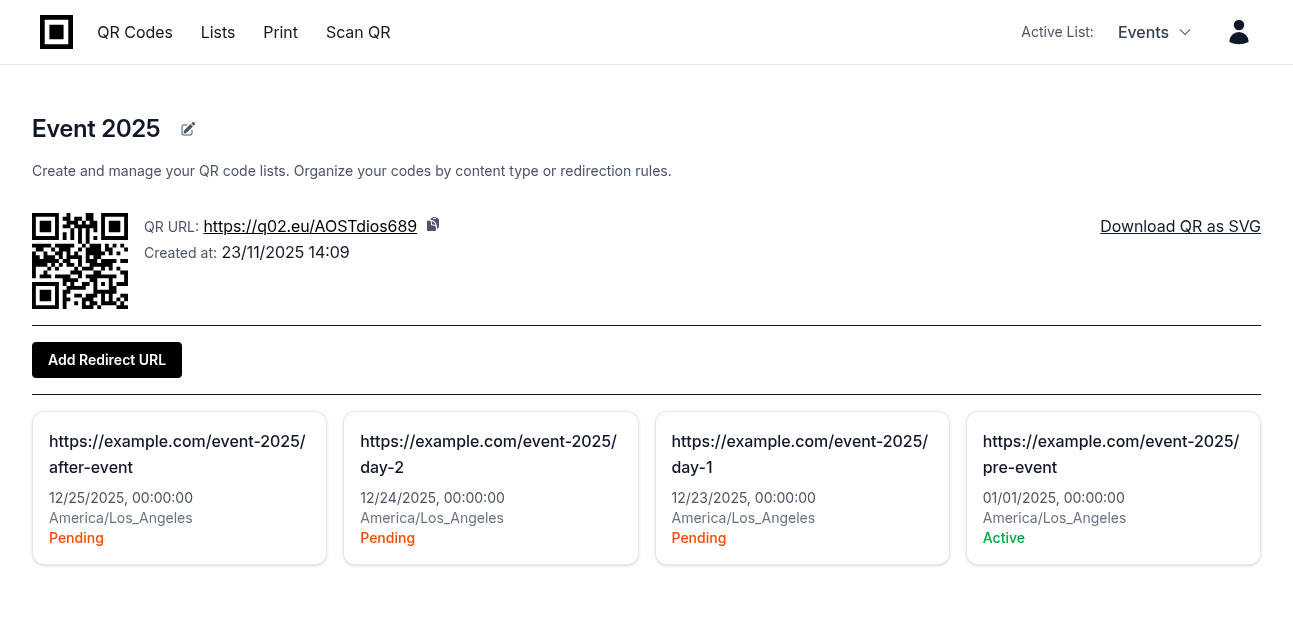Open the pre-event redirect card

coord(1113,488)
